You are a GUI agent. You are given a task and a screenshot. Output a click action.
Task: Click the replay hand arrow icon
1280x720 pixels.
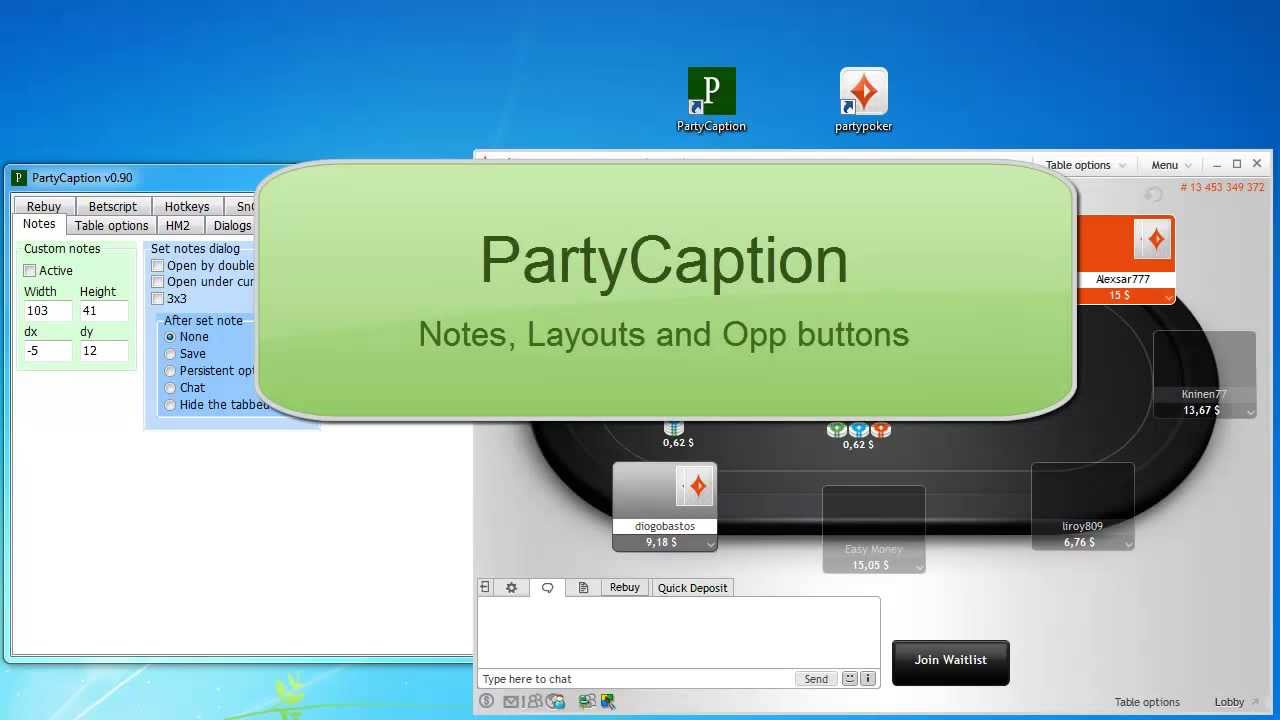point(1153,194)
